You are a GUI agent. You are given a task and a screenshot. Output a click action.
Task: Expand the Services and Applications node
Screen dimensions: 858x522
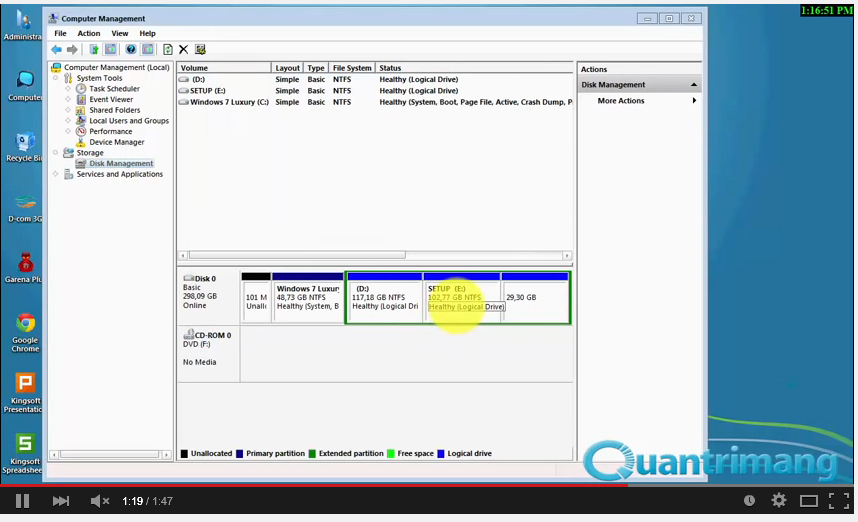pyautogui.click(x=57, y=174)
